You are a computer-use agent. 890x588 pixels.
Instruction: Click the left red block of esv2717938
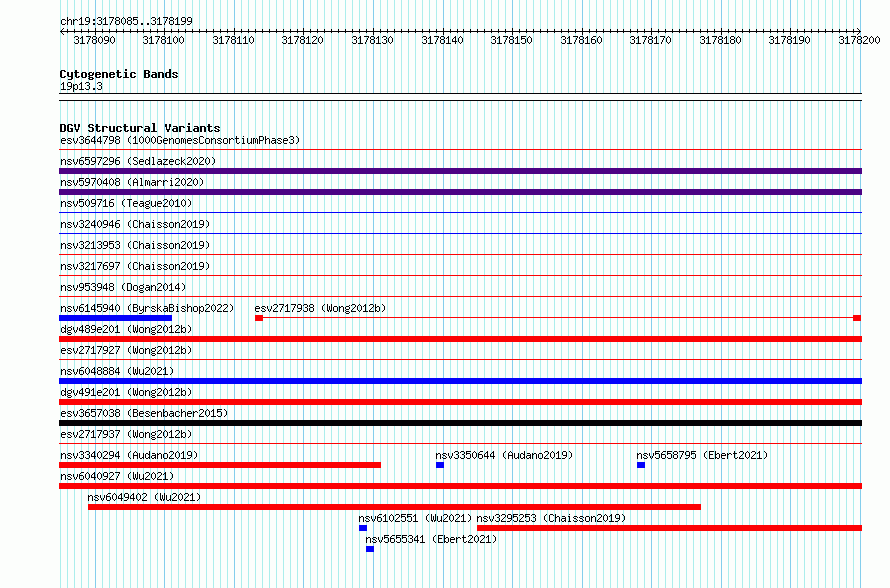point(259,318)
